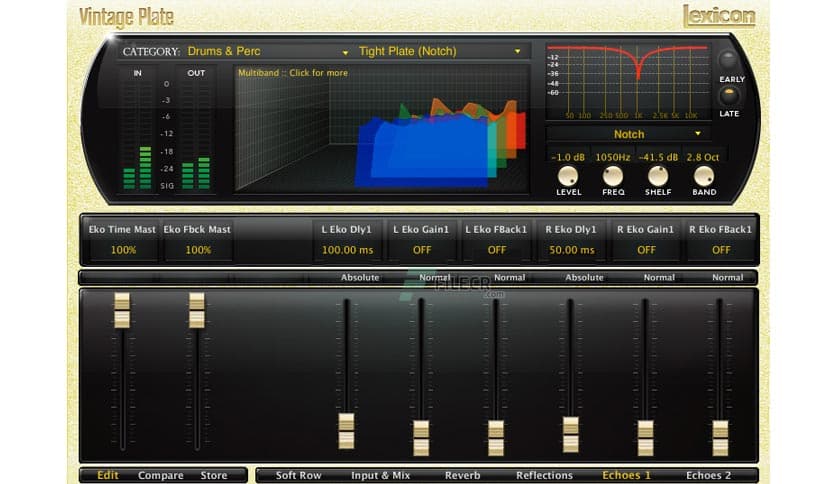Click the Eko Time Mast fader
The height and width of the screenshot is (484, 836).
pyautogui.click(x=122, y=310)
